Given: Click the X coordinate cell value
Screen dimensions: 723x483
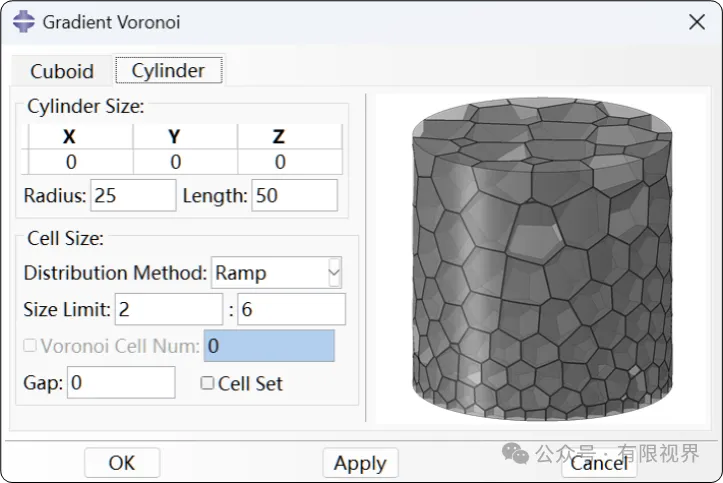Looking at the screenshot, I should (71, 162).
